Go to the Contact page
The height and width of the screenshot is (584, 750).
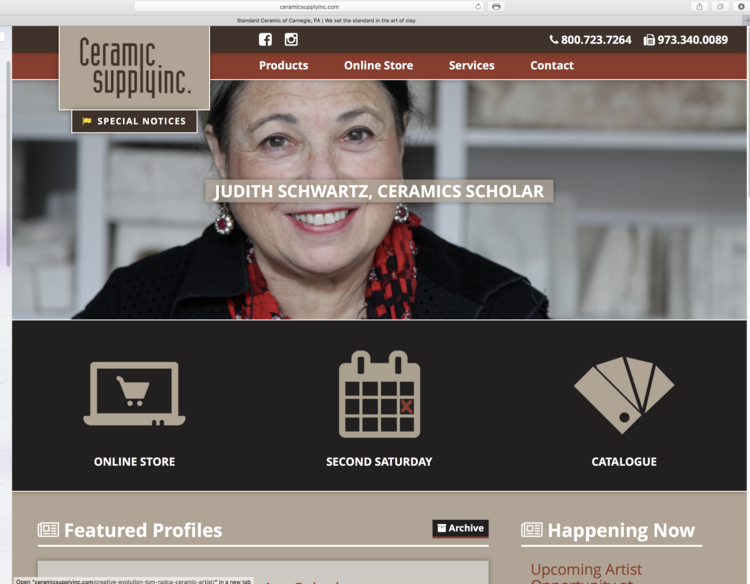click(x=552, y=66)
